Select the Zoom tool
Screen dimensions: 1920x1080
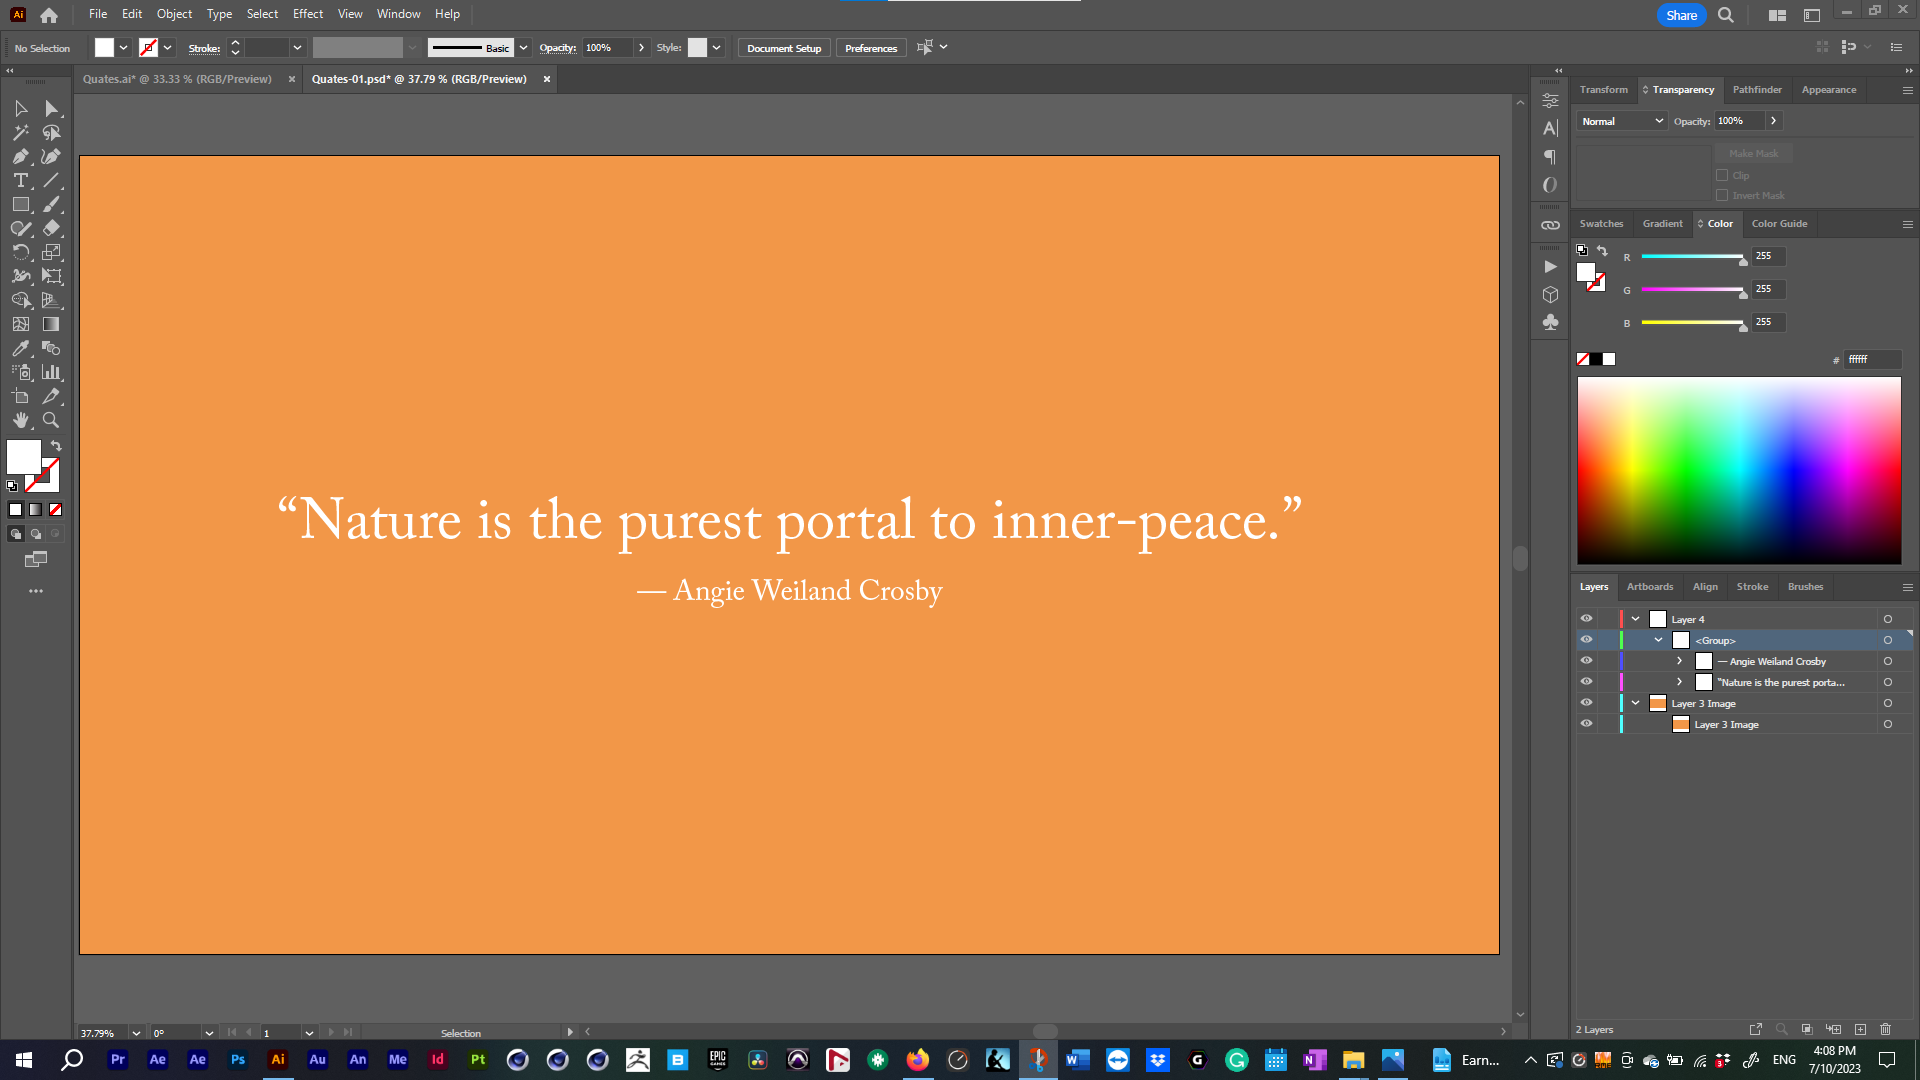(x=51, y=420)
